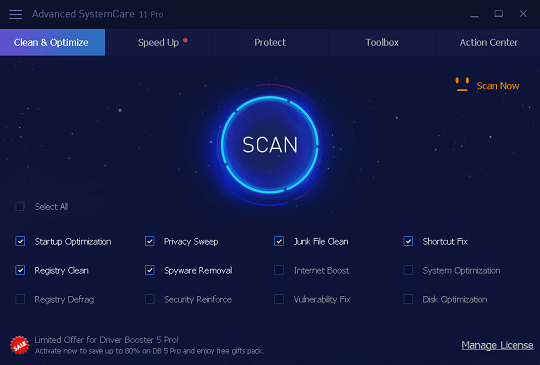Tick the Vulnerability Fix checkbox
The width and height of the screenshot is (540, 365).
coord(279,299)
